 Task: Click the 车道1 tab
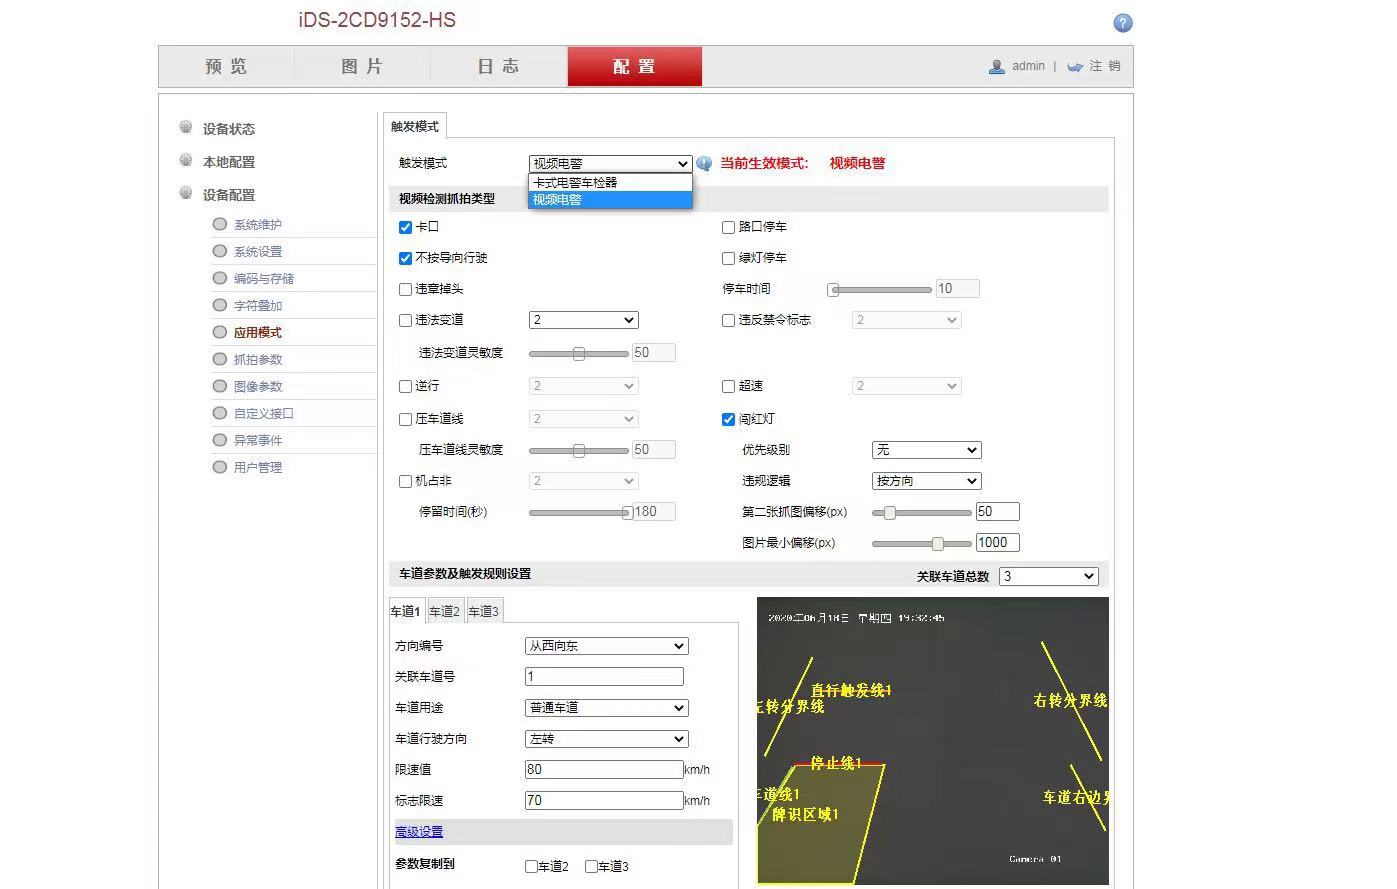click(x=406, y=611)
